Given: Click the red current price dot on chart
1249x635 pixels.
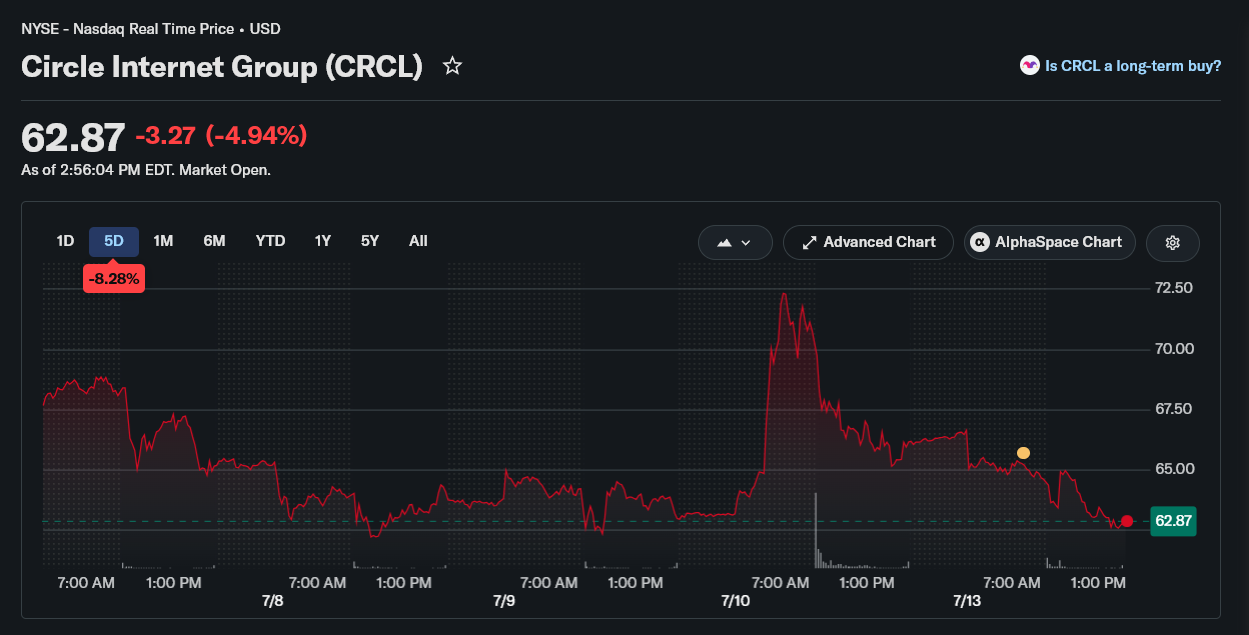Looking at the screenshot, I should click(x=1127, y=521).
